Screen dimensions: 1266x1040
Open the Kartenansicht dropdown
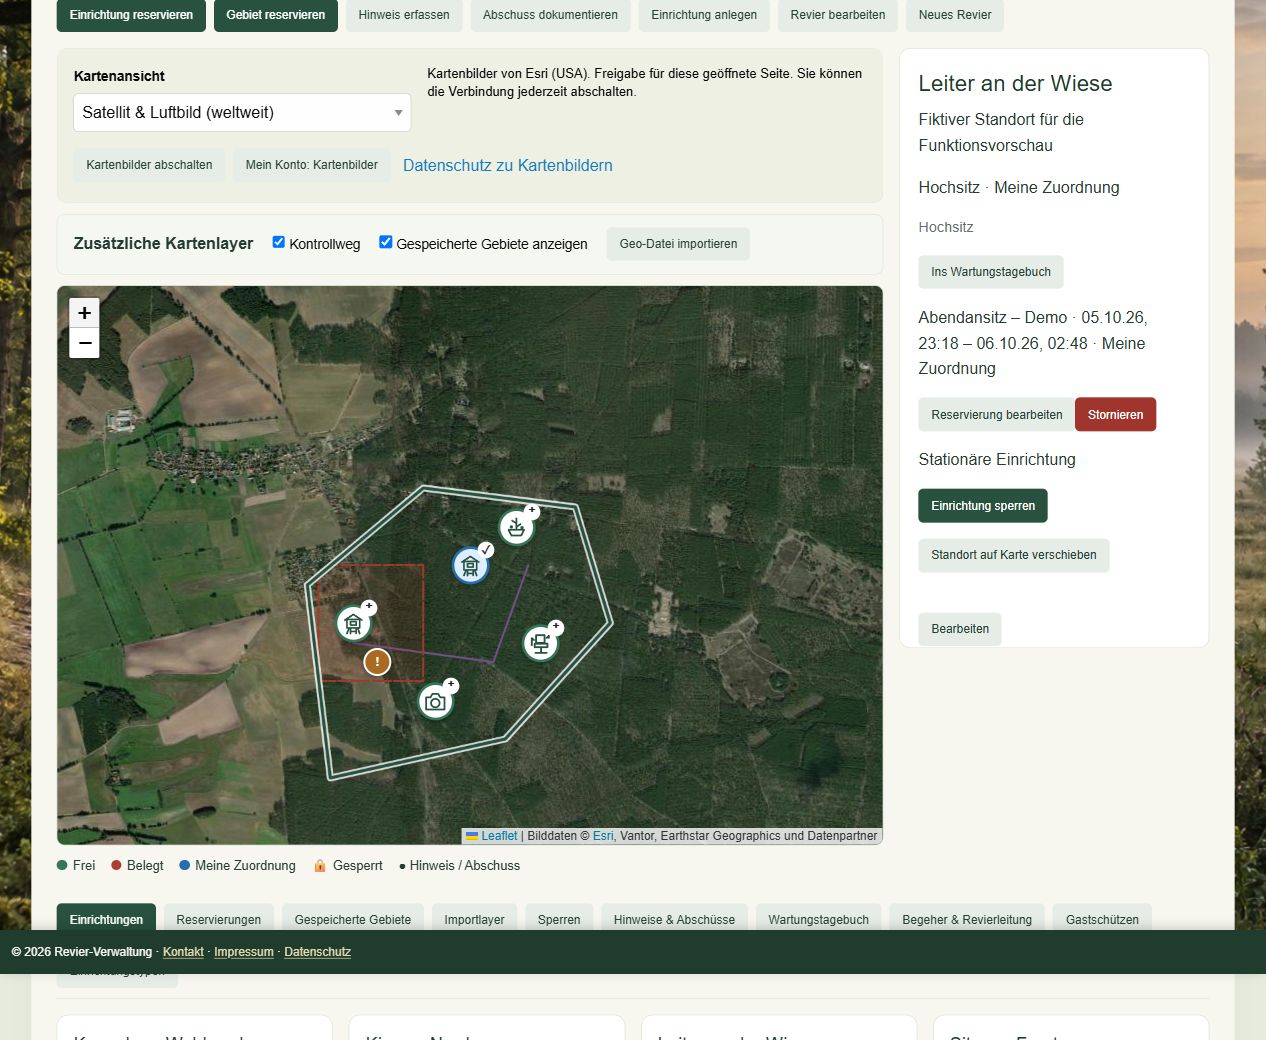coord(242,113)
